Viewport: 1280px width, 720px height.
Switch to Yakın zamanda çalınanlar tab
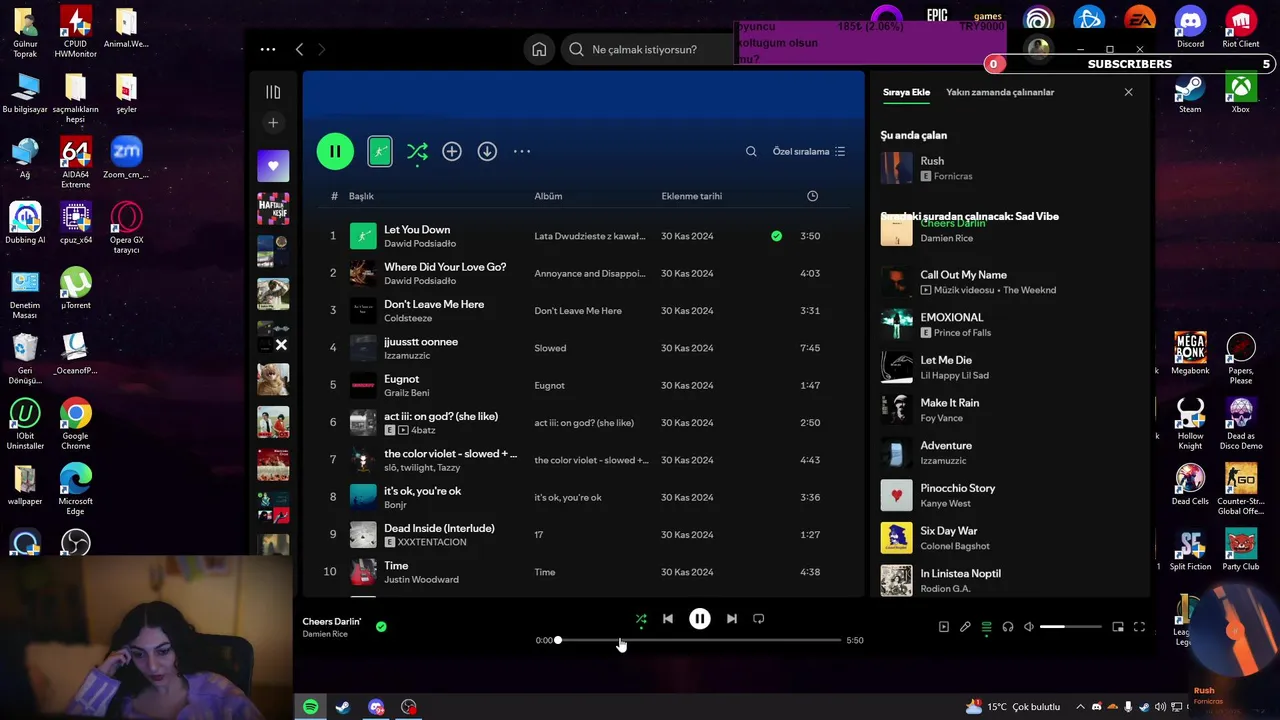1000,92
